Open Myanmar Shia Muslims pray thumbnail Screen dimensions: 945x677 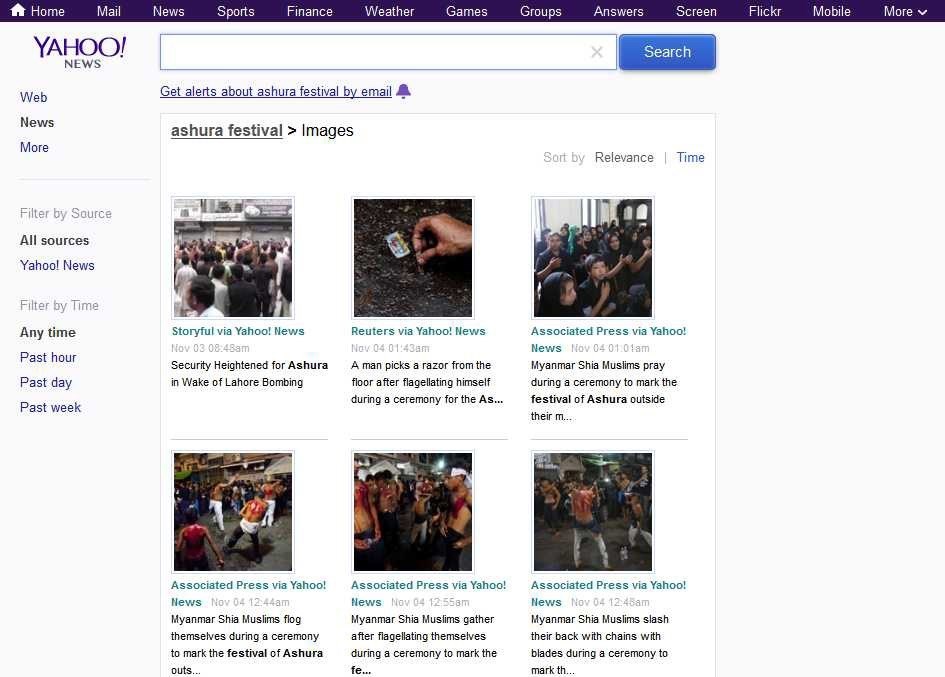tap(593, 258)
